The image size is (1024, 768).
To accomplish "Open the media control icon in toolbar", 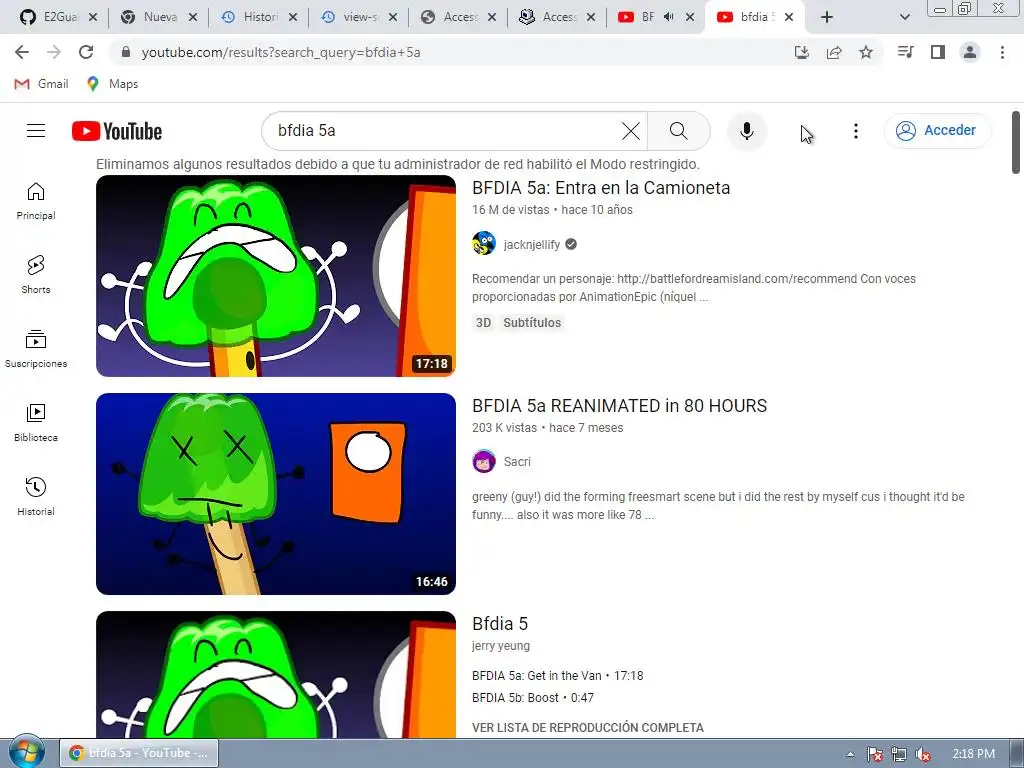I will tap(905, 52).
